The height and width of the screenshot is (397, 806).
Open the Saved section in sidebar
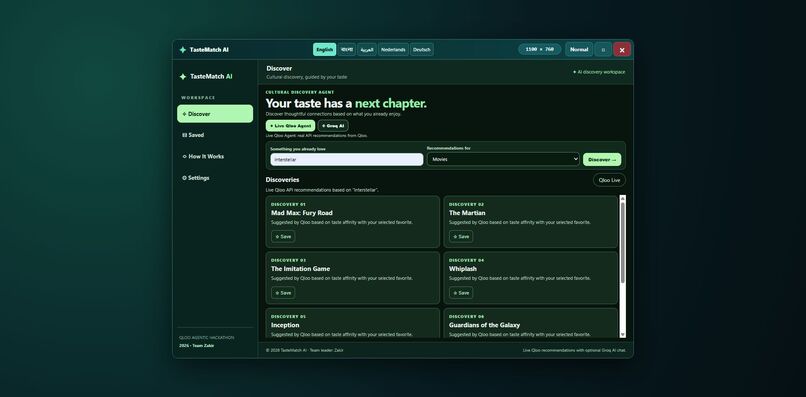(215, 135)
